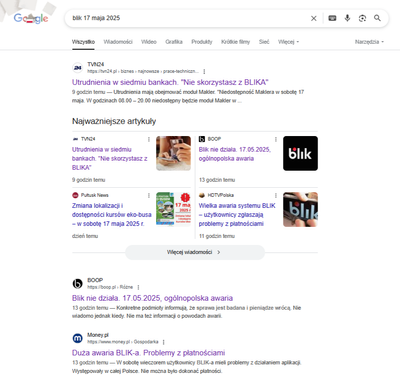Open BOOP result 'Blik nie działa. 17.05.2025'
The image size is (400, 382).
pos(152,298)
